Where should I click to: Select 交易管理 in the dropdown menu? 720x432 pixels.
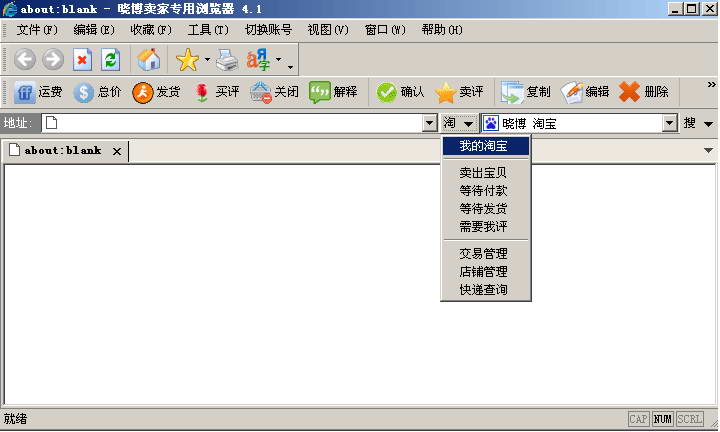click(x=486, y=254)
